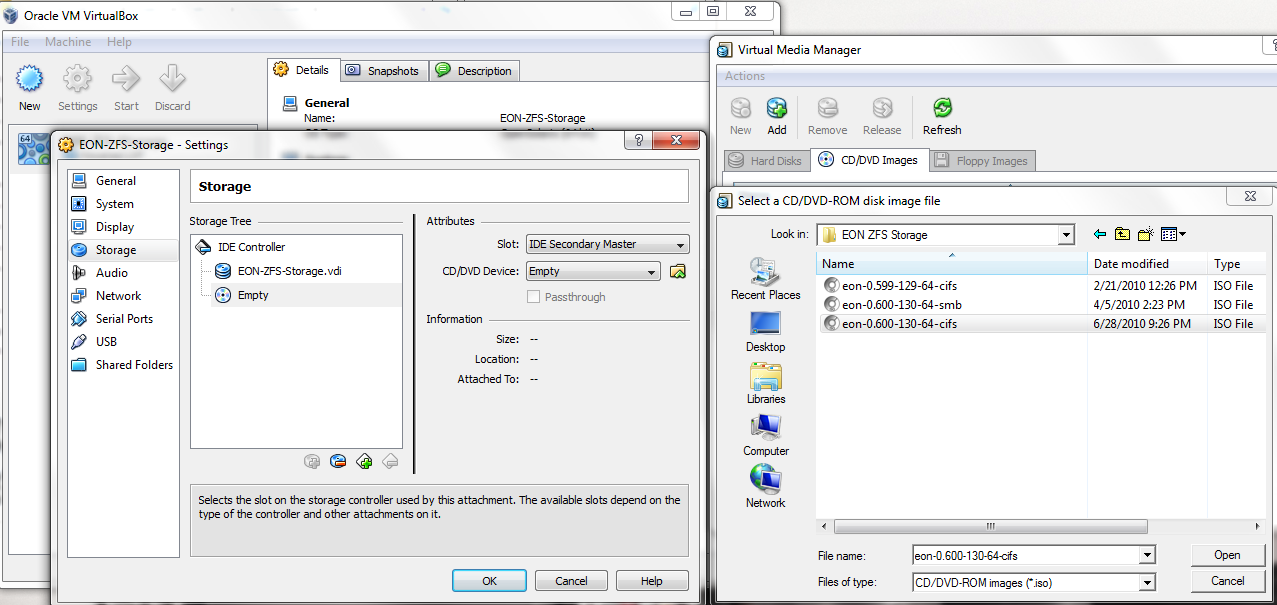
Task: Click Refresh icon in Virtual Media Manager
Action: (x=942, y=108)
